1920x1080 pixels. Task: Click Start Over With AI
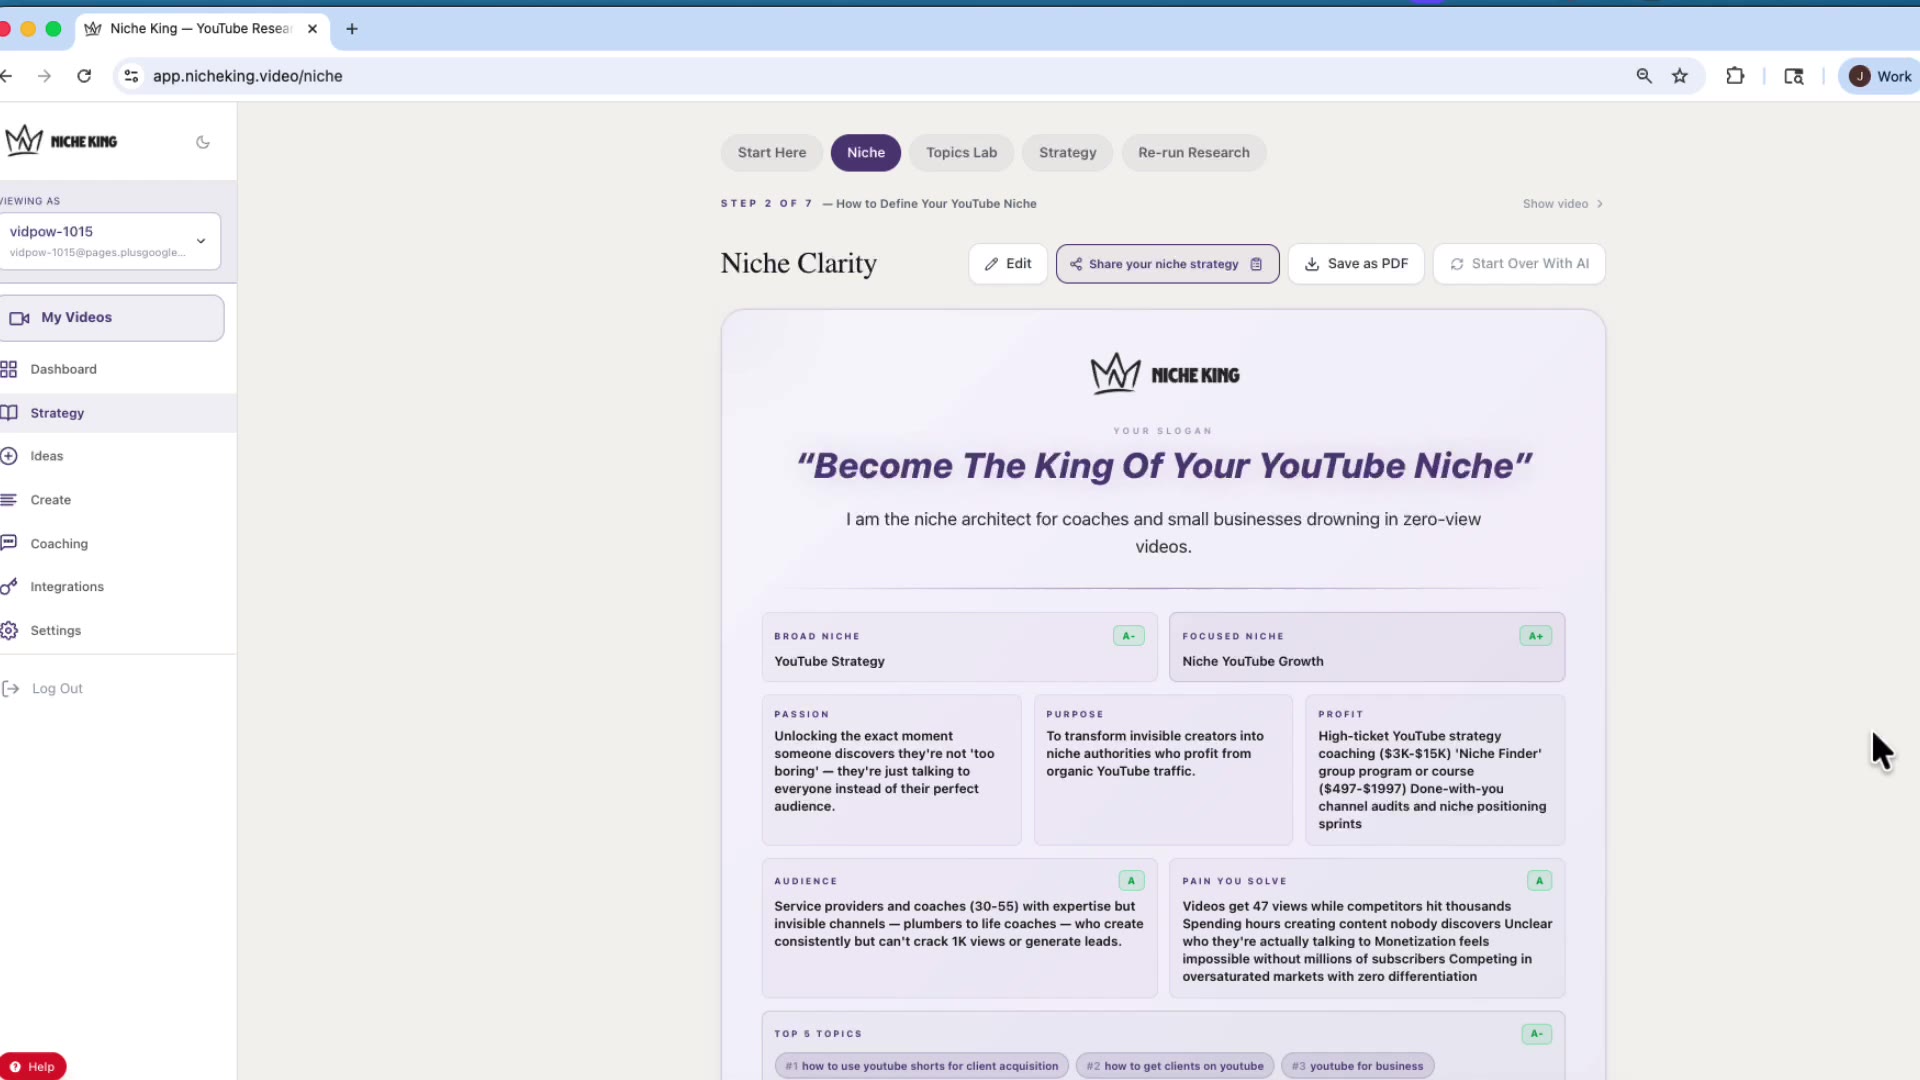click(x=1519, y=264)
